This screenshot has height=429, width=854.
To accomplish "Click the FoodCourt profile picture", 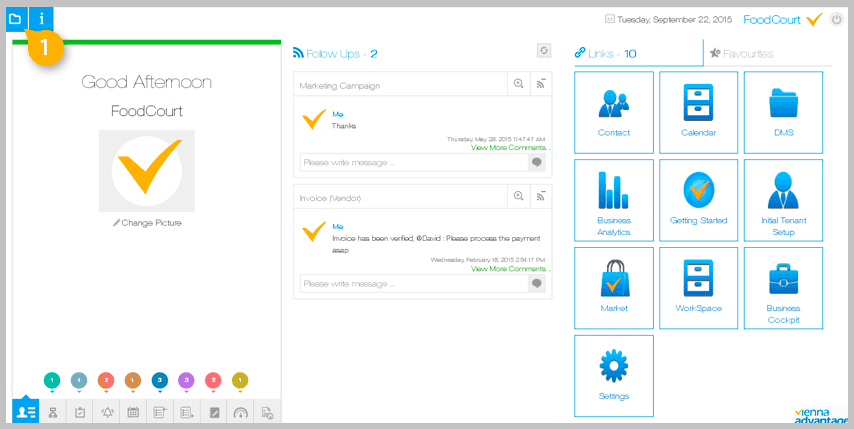I will tap(147, 171).
